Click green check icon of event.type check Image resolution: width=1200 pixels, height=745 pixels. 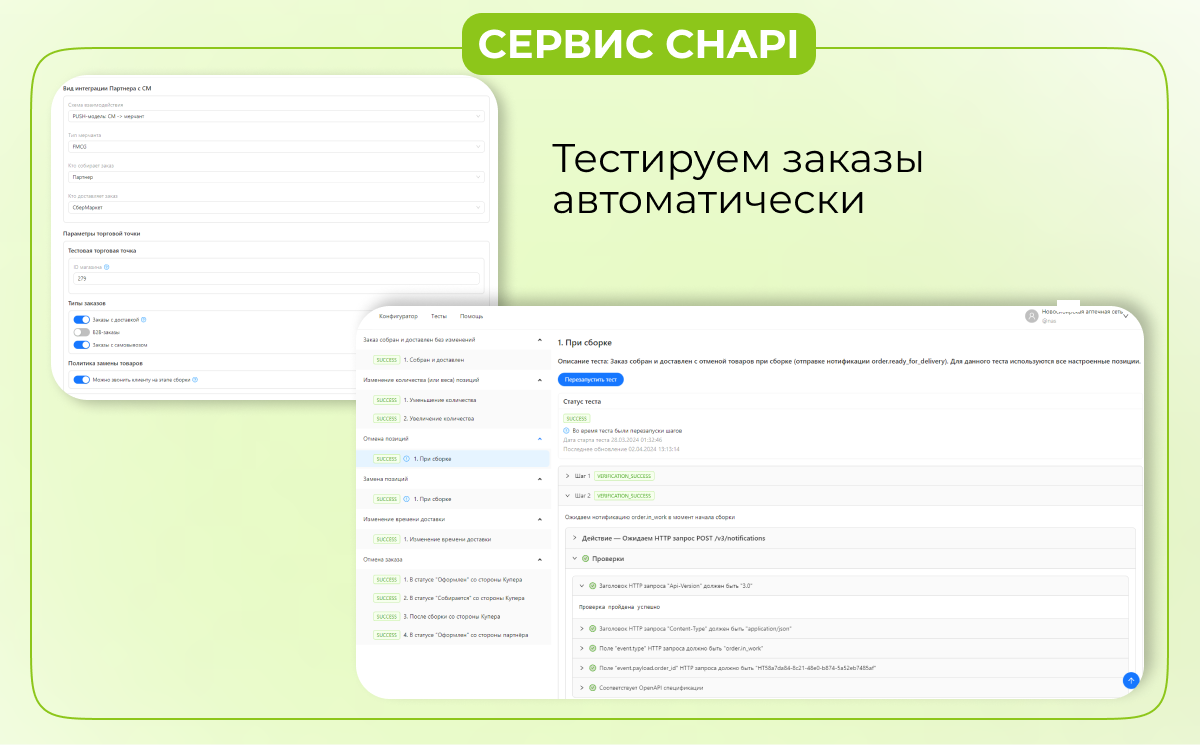[593, 648]
